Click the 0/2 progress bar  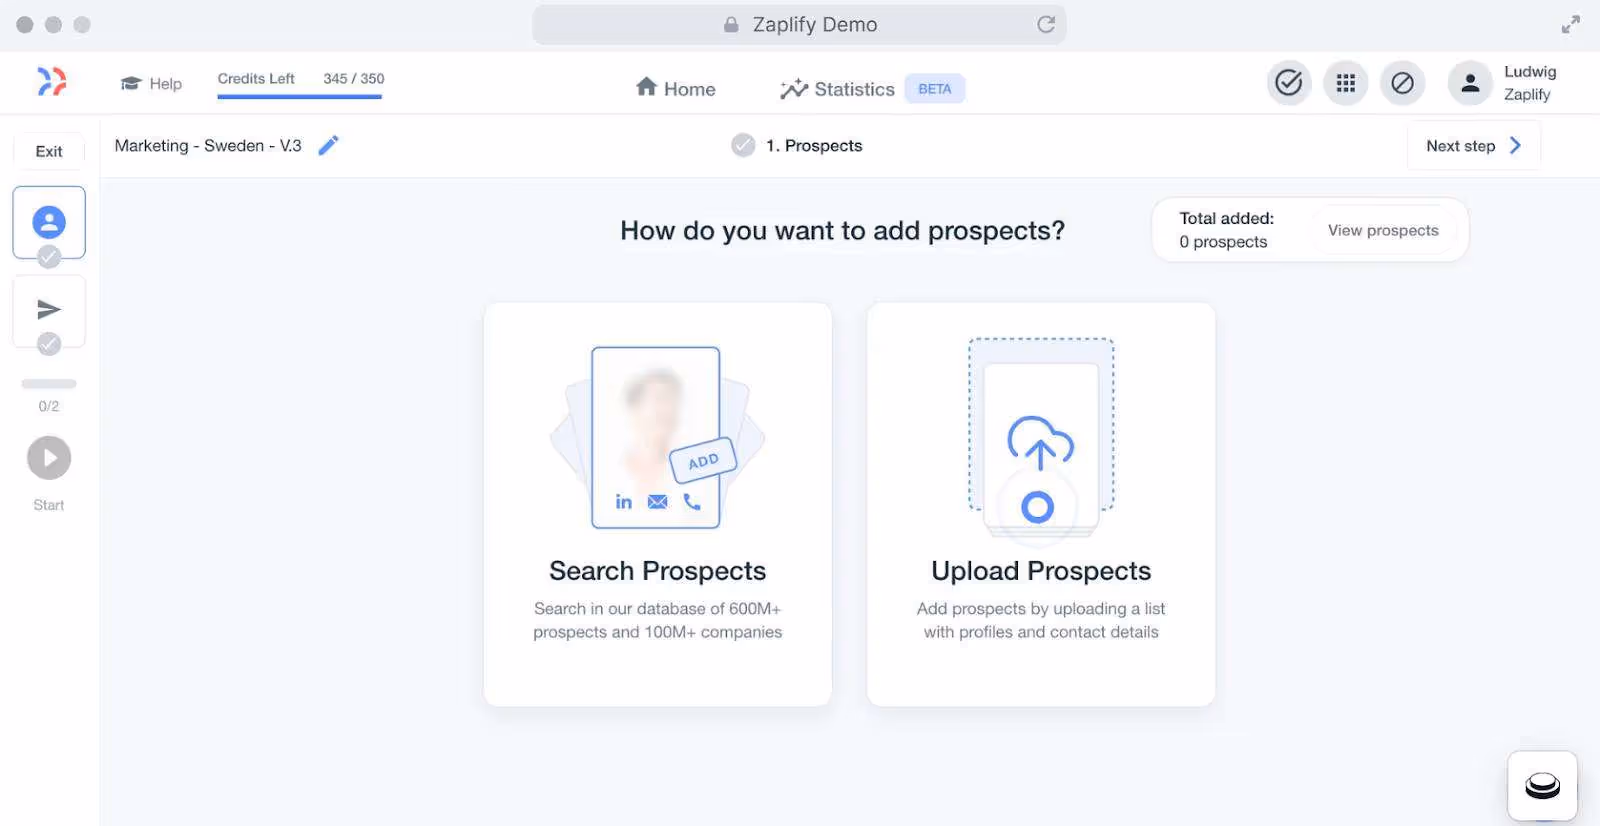point(49,384)
